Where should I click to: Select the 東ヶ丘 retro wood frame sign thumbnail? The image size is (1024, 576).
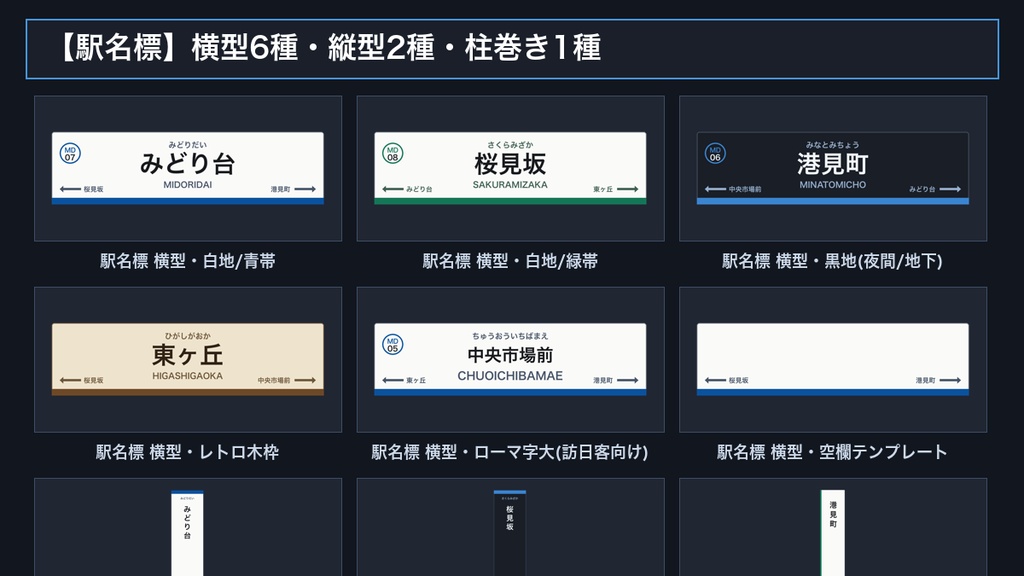click(188, 360)
